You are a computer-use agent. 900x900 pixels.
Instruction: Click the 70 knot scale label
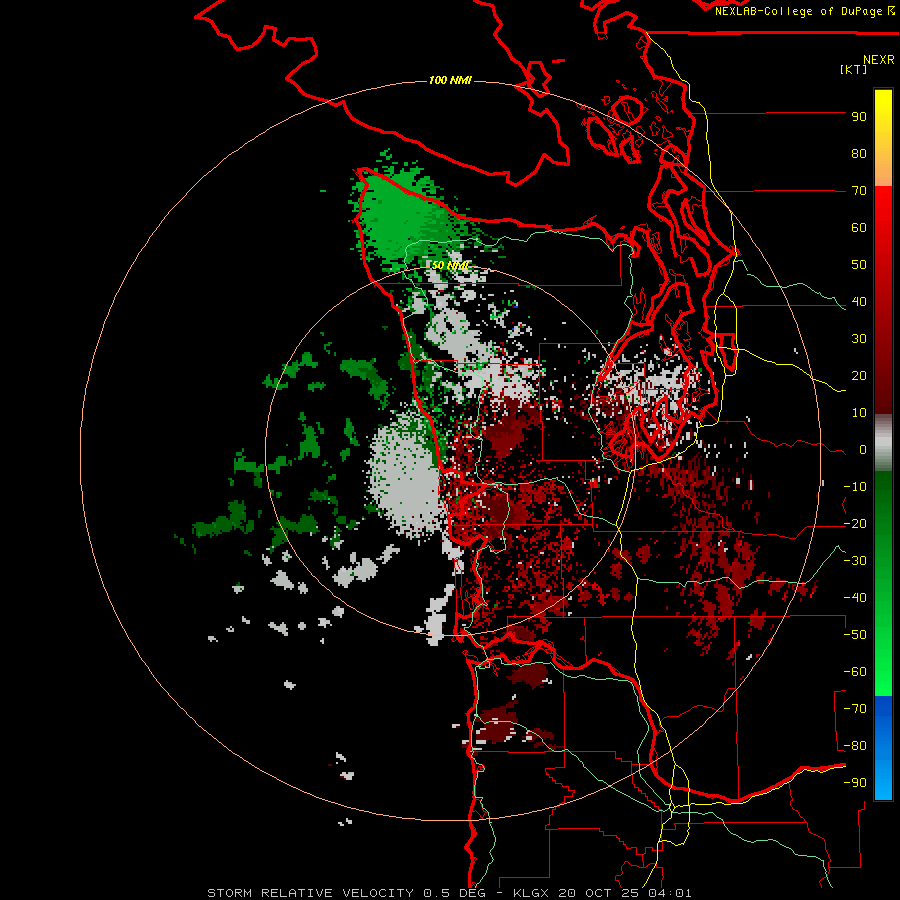859,191
